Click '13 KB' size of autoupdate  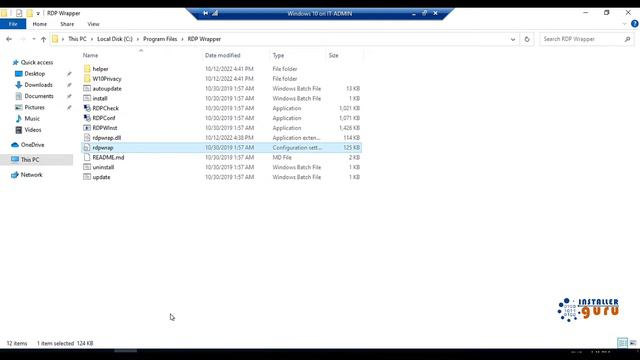coord(353,89)
